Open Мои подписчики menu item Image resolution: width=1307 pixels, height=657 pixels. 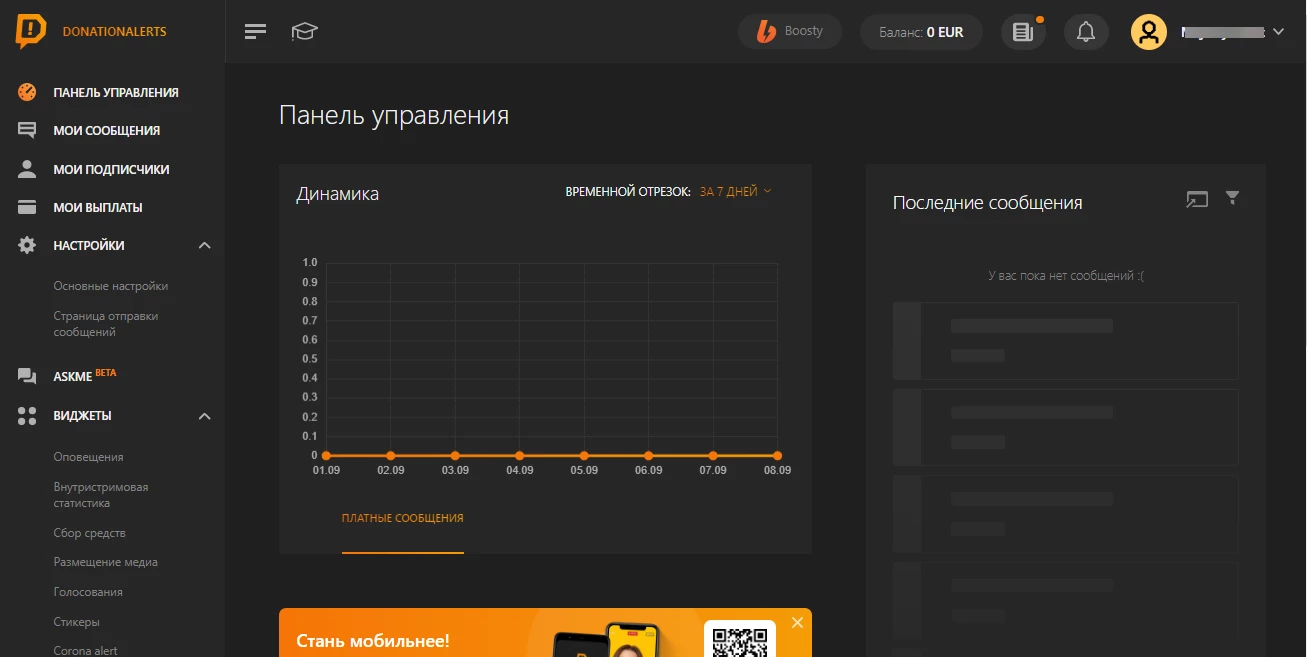click(x=111, y=169)
